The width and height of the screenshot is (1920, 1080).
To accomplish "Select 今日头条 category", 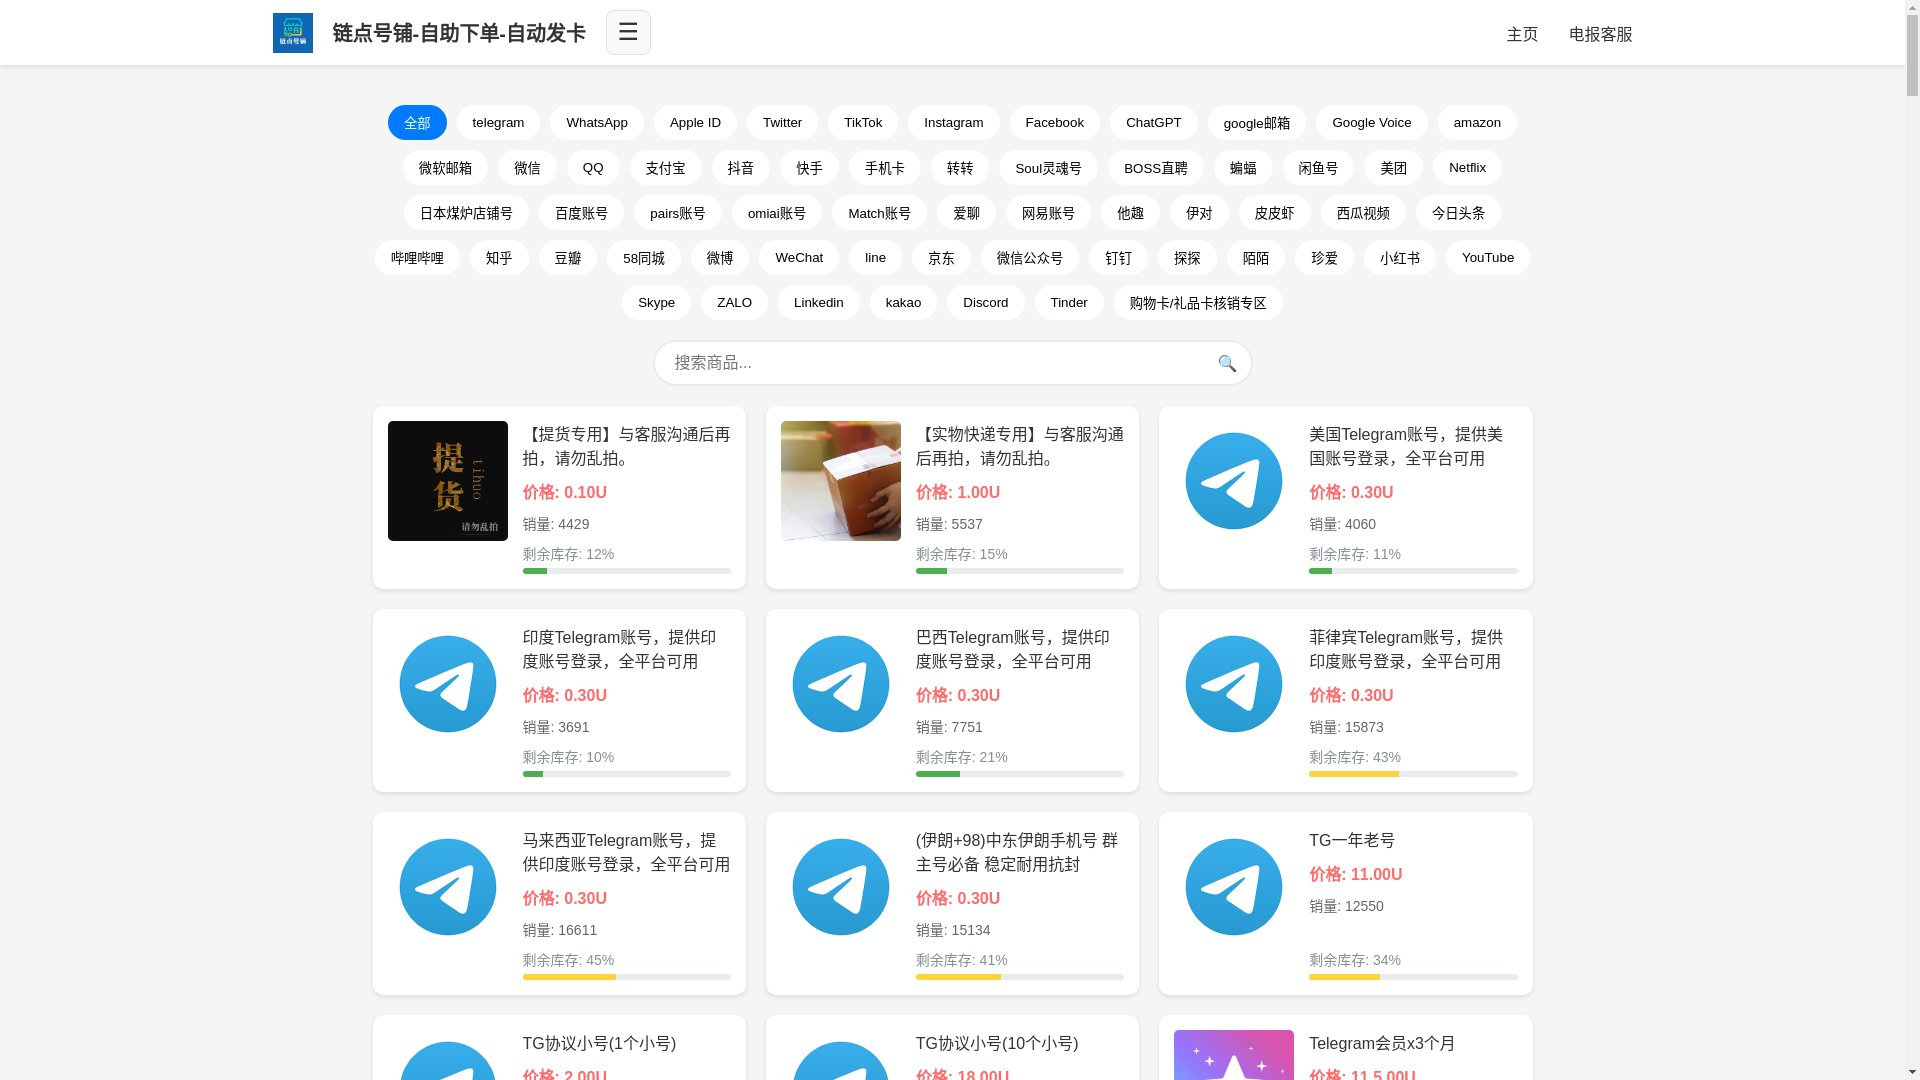I will tap(1458, 212).
